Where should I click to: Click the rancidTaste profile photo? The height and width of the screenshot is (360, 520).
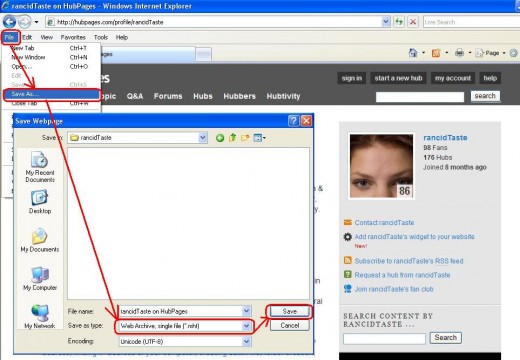point(381,166)
